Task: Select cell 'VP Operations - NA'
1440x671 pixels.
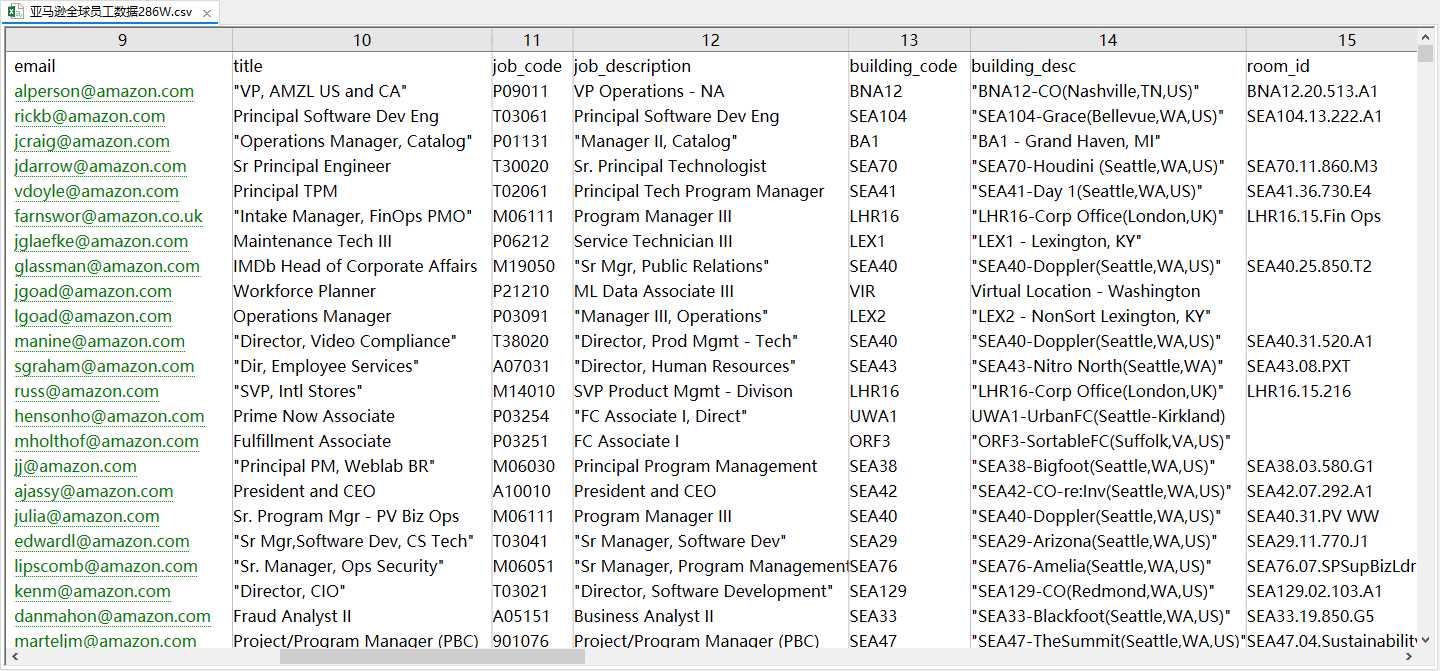Action: (x=710, y=91)
